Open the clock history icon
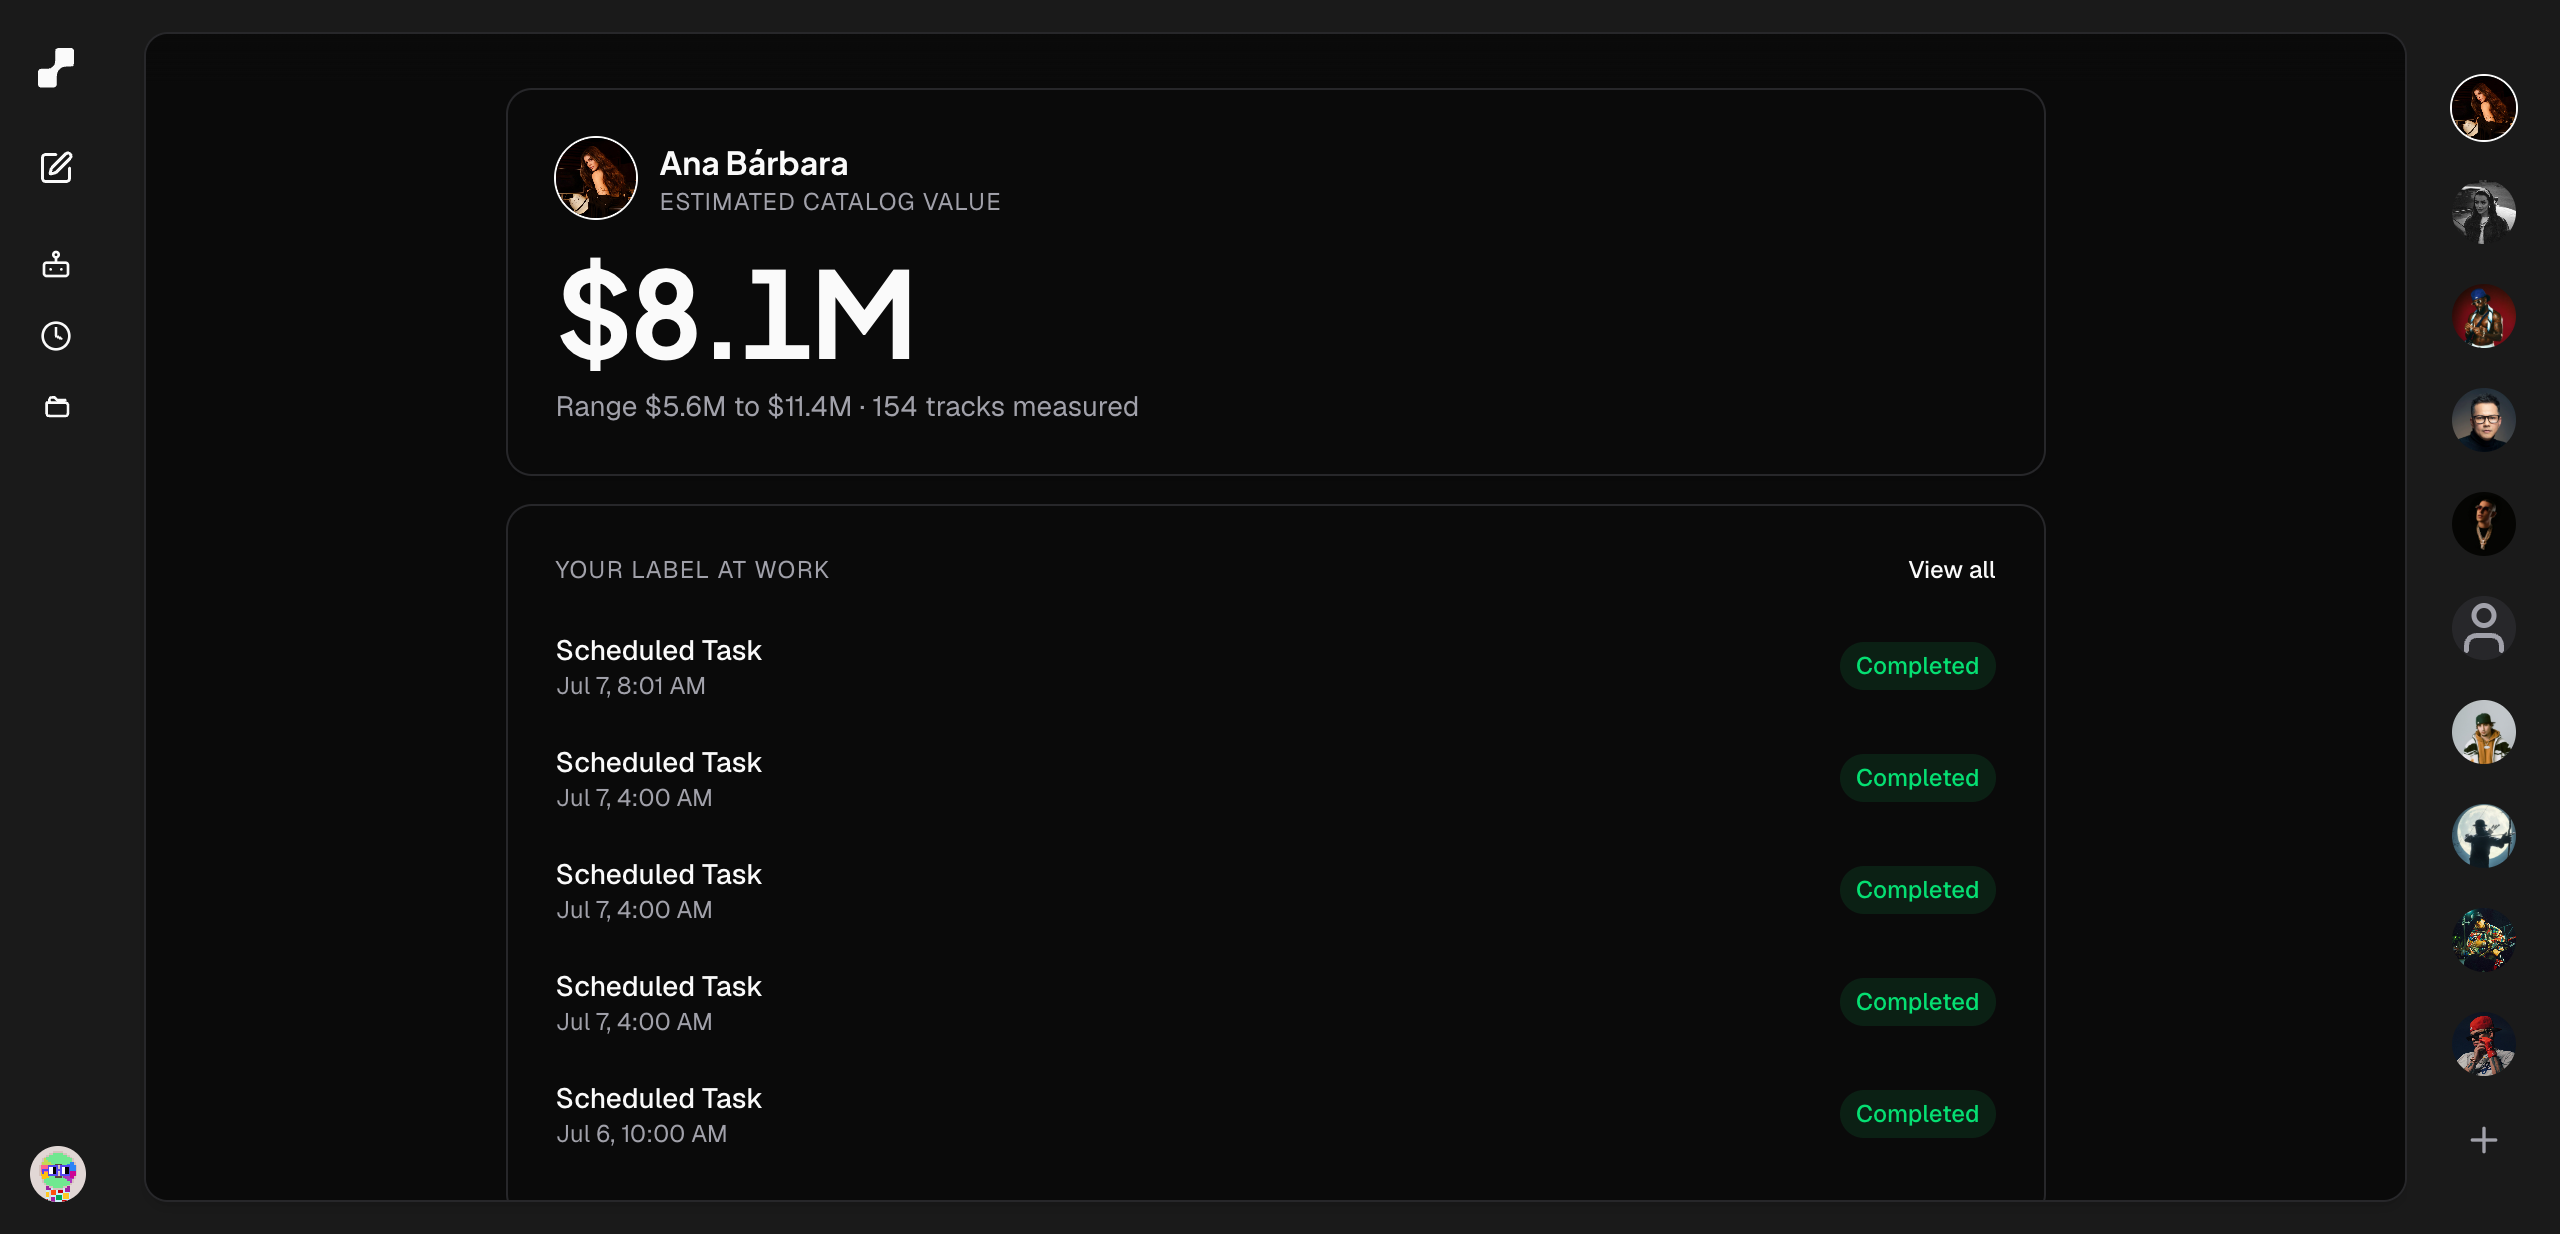 56,336
